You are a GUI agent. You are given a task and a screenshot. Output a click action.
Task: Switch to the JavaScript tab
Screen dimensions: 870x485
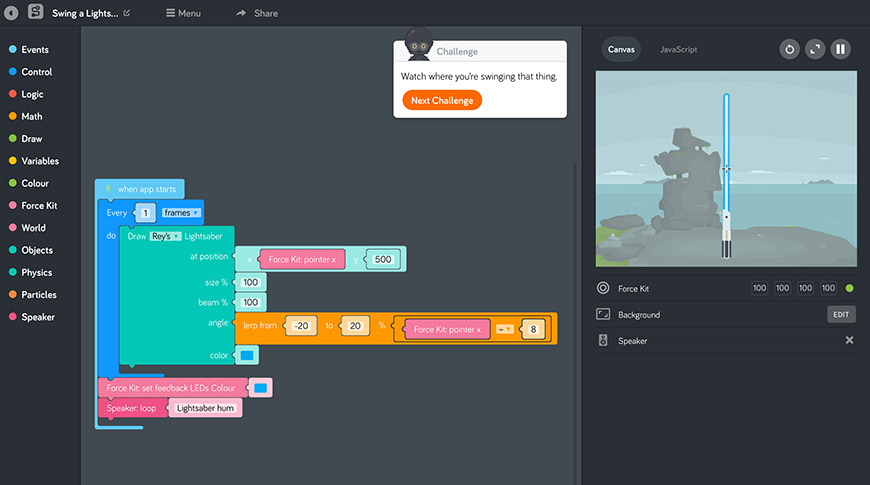pyautogui.click(x=678, y=49)
